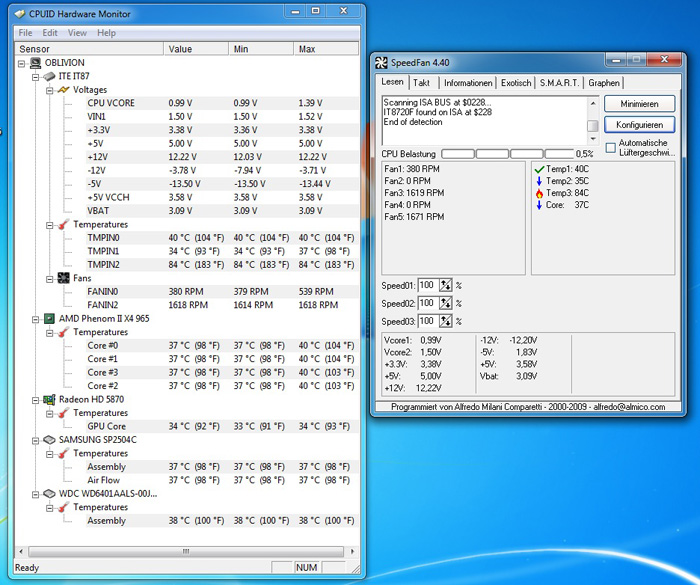The image size is (700, 585).
Task: Select the GPU Core temperature row
Action: coord(222,426)
